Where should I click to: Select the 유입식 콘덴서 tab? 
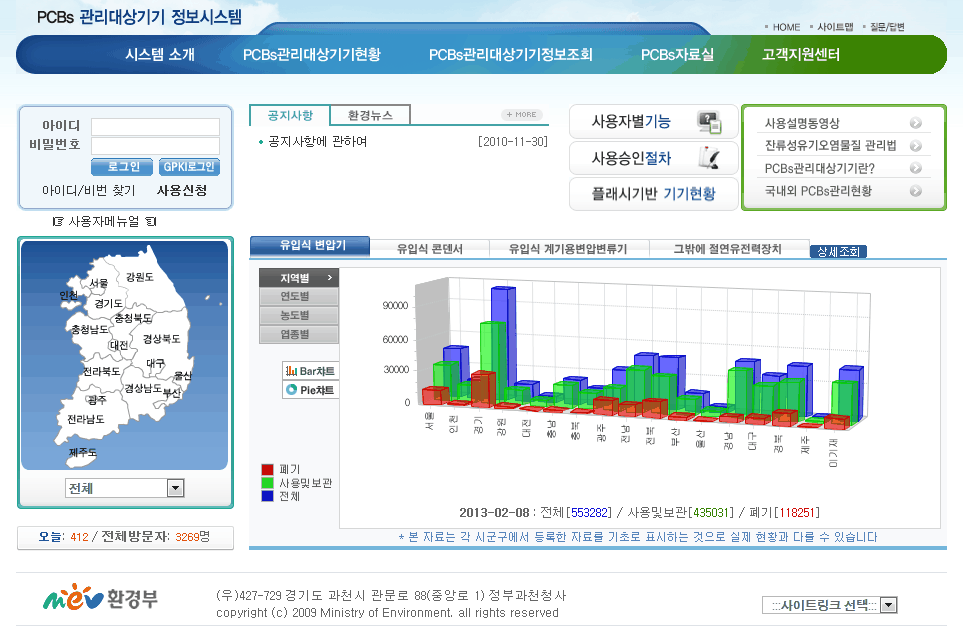click(429, 249)
